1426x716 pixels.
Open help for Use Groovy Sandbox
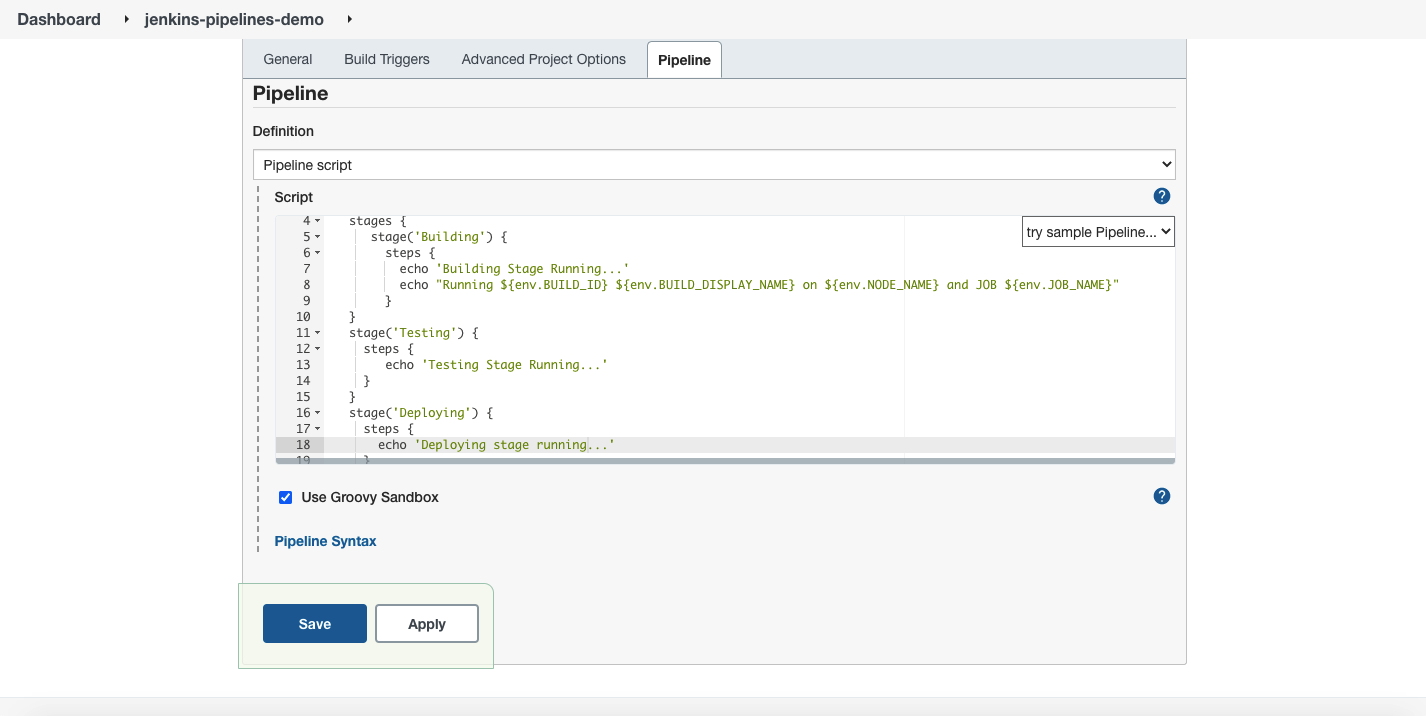[1161, 496]
